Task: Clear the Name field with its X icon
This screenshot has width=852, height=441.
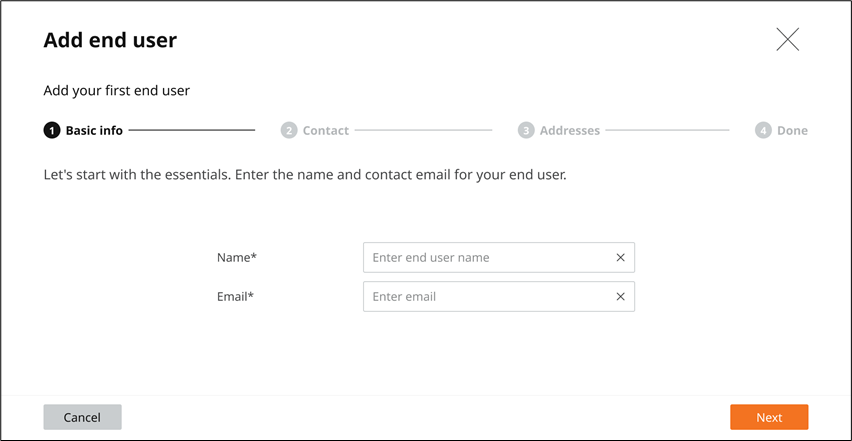Action: (620, 258)
